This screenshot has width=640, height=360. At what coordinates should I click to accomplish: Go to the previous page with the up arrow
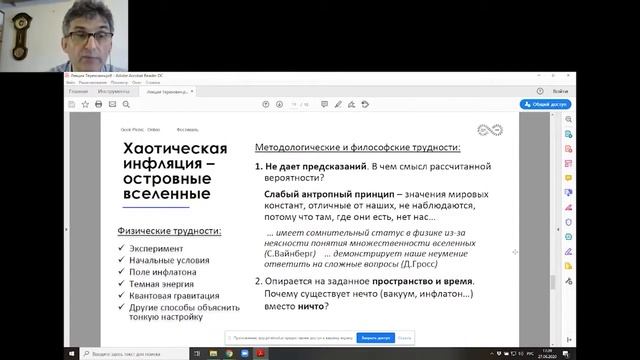tap(266, 104)
